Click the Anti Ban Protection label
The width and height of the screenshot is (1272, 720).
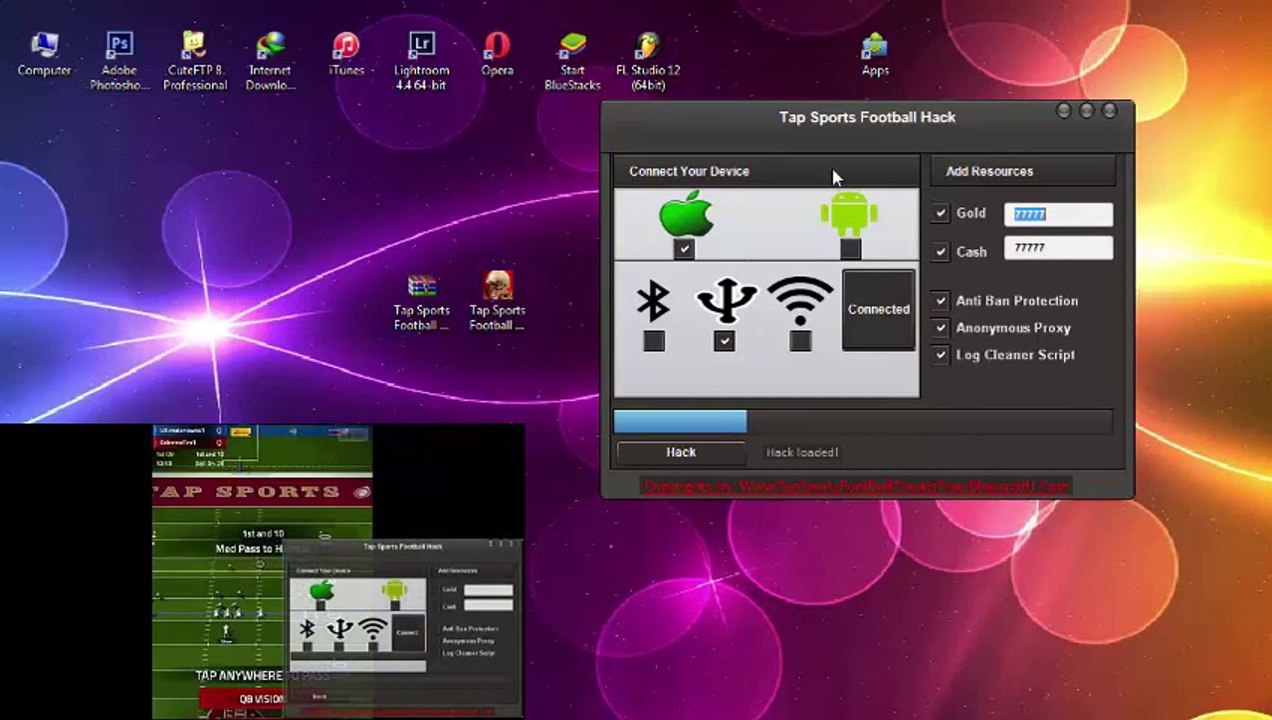(x=1017, y=300)
